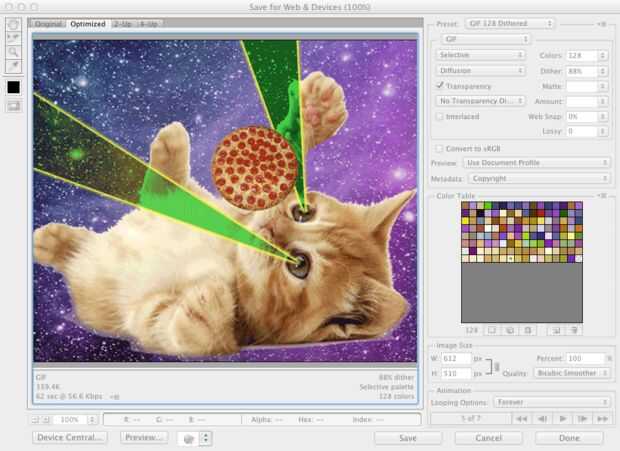Screen dimensions: 620x451
Task: Open the GIF file format dropdown
Action: tap(486, 39)
